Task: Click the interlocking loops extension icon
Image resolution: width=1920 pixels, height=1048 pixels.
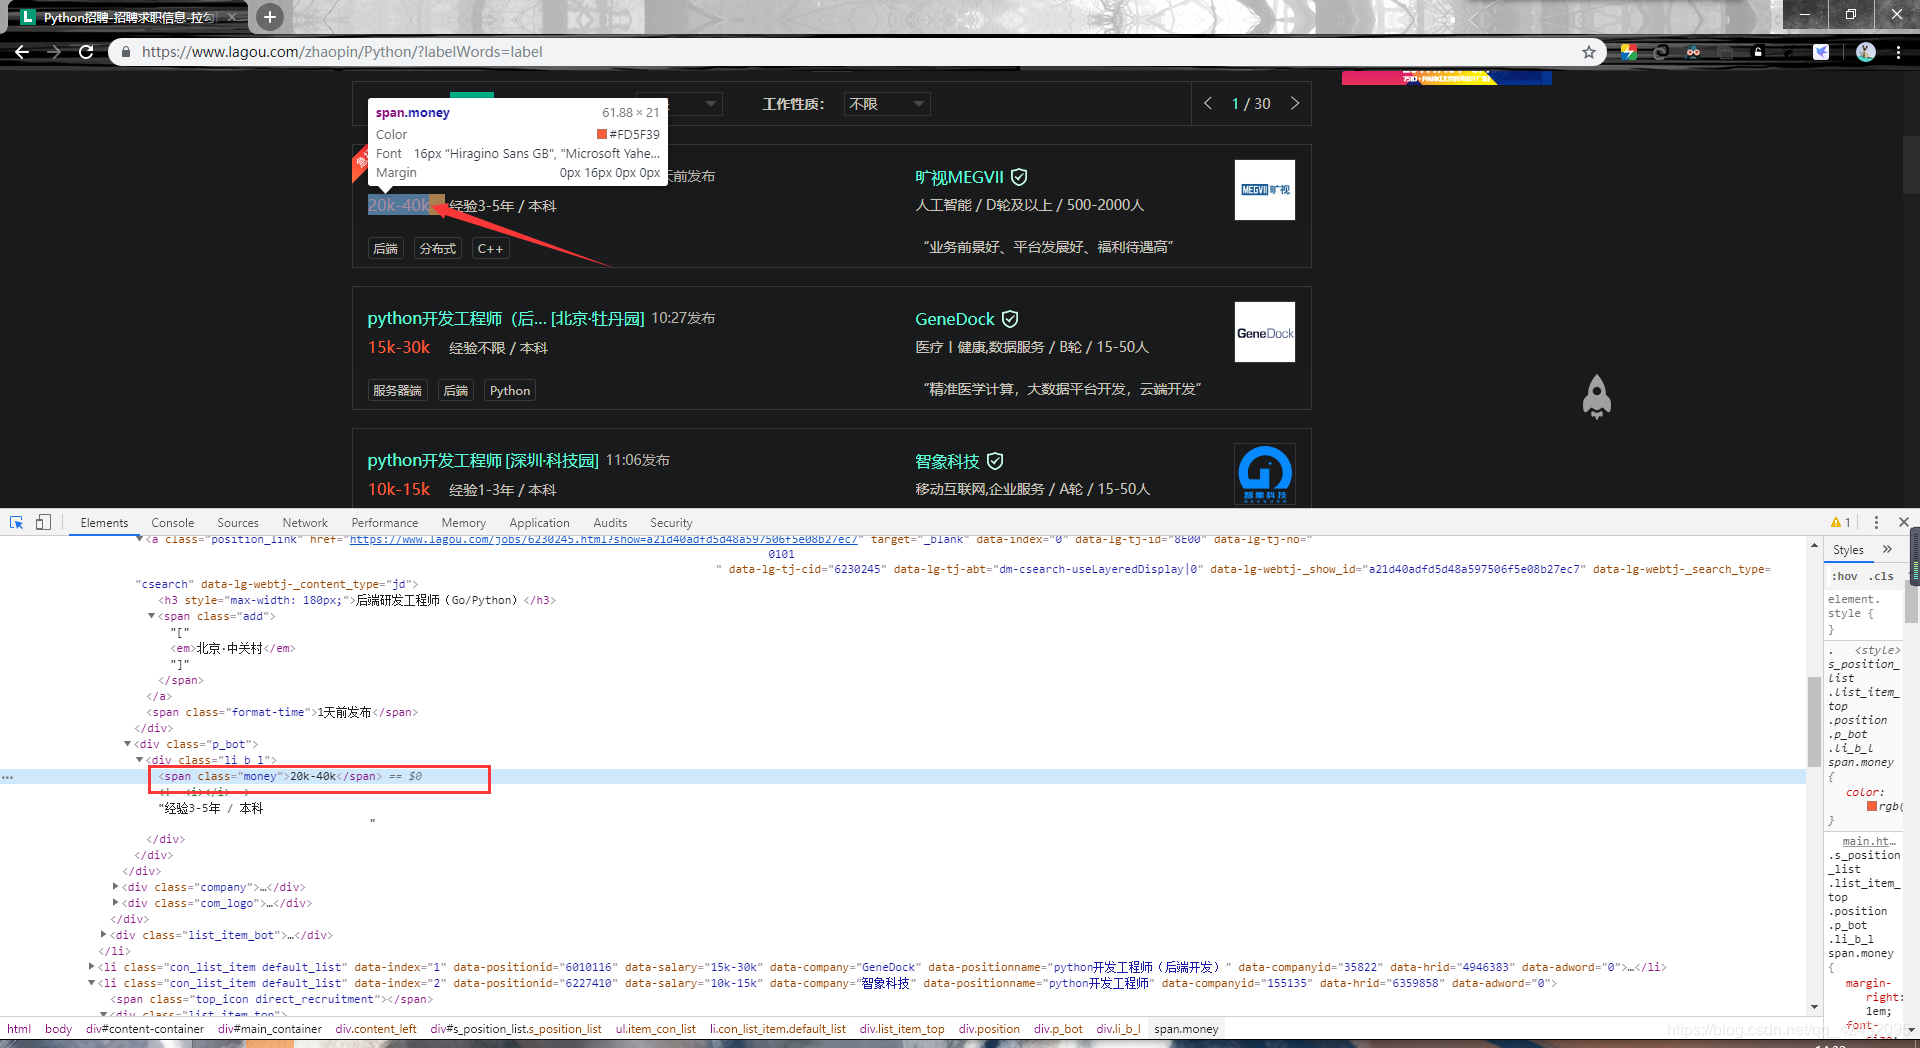Action: coord(1661,52)
